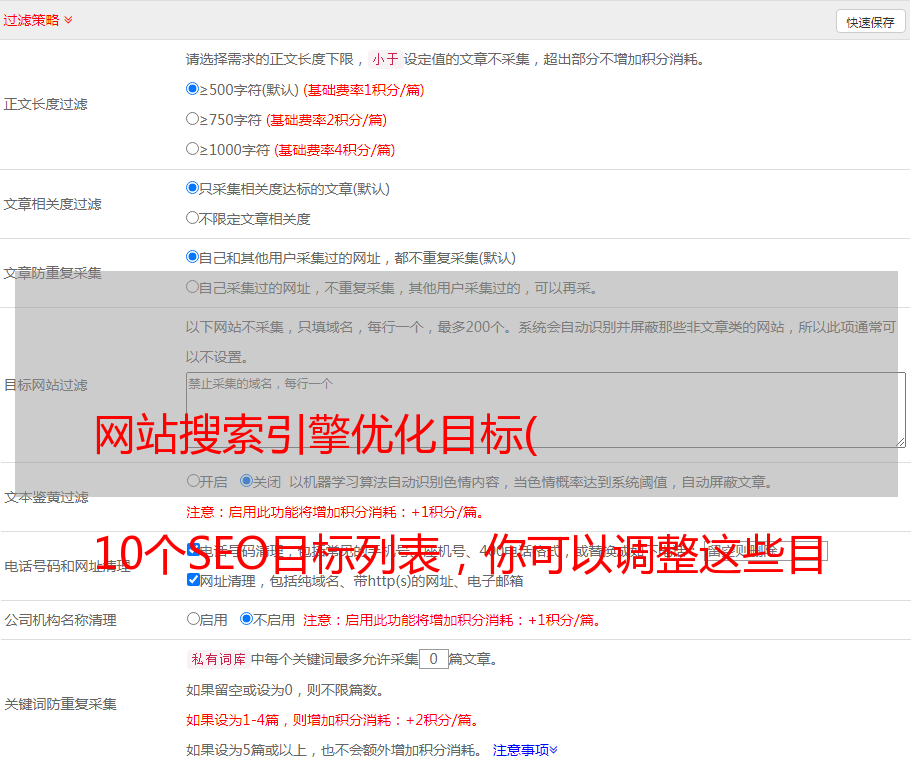Select 关闭 for 文本鉴黄过滤
Screen dimensions: 912x768
pyautogui.click(x=246, y=481)
